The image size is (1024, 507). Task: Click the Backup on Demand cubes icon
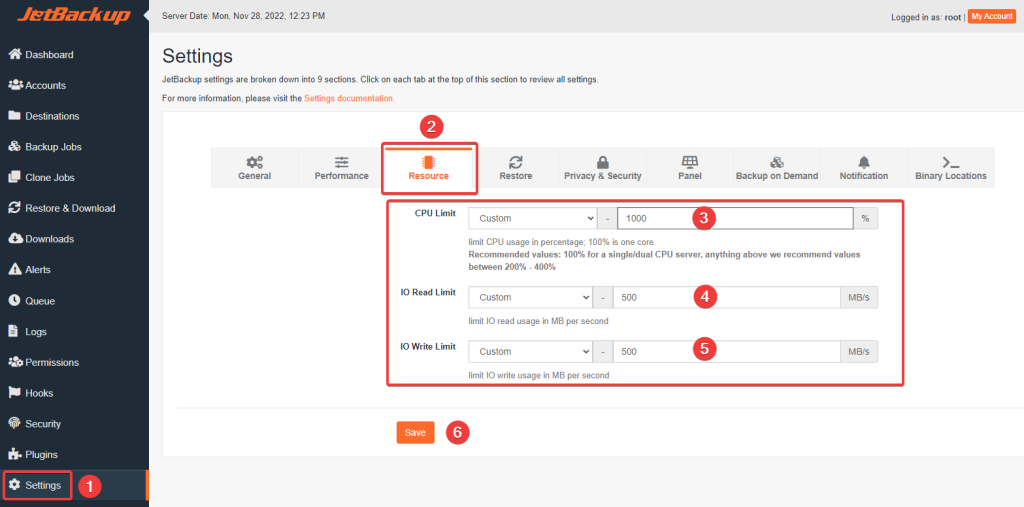click(x=777, y=162)
